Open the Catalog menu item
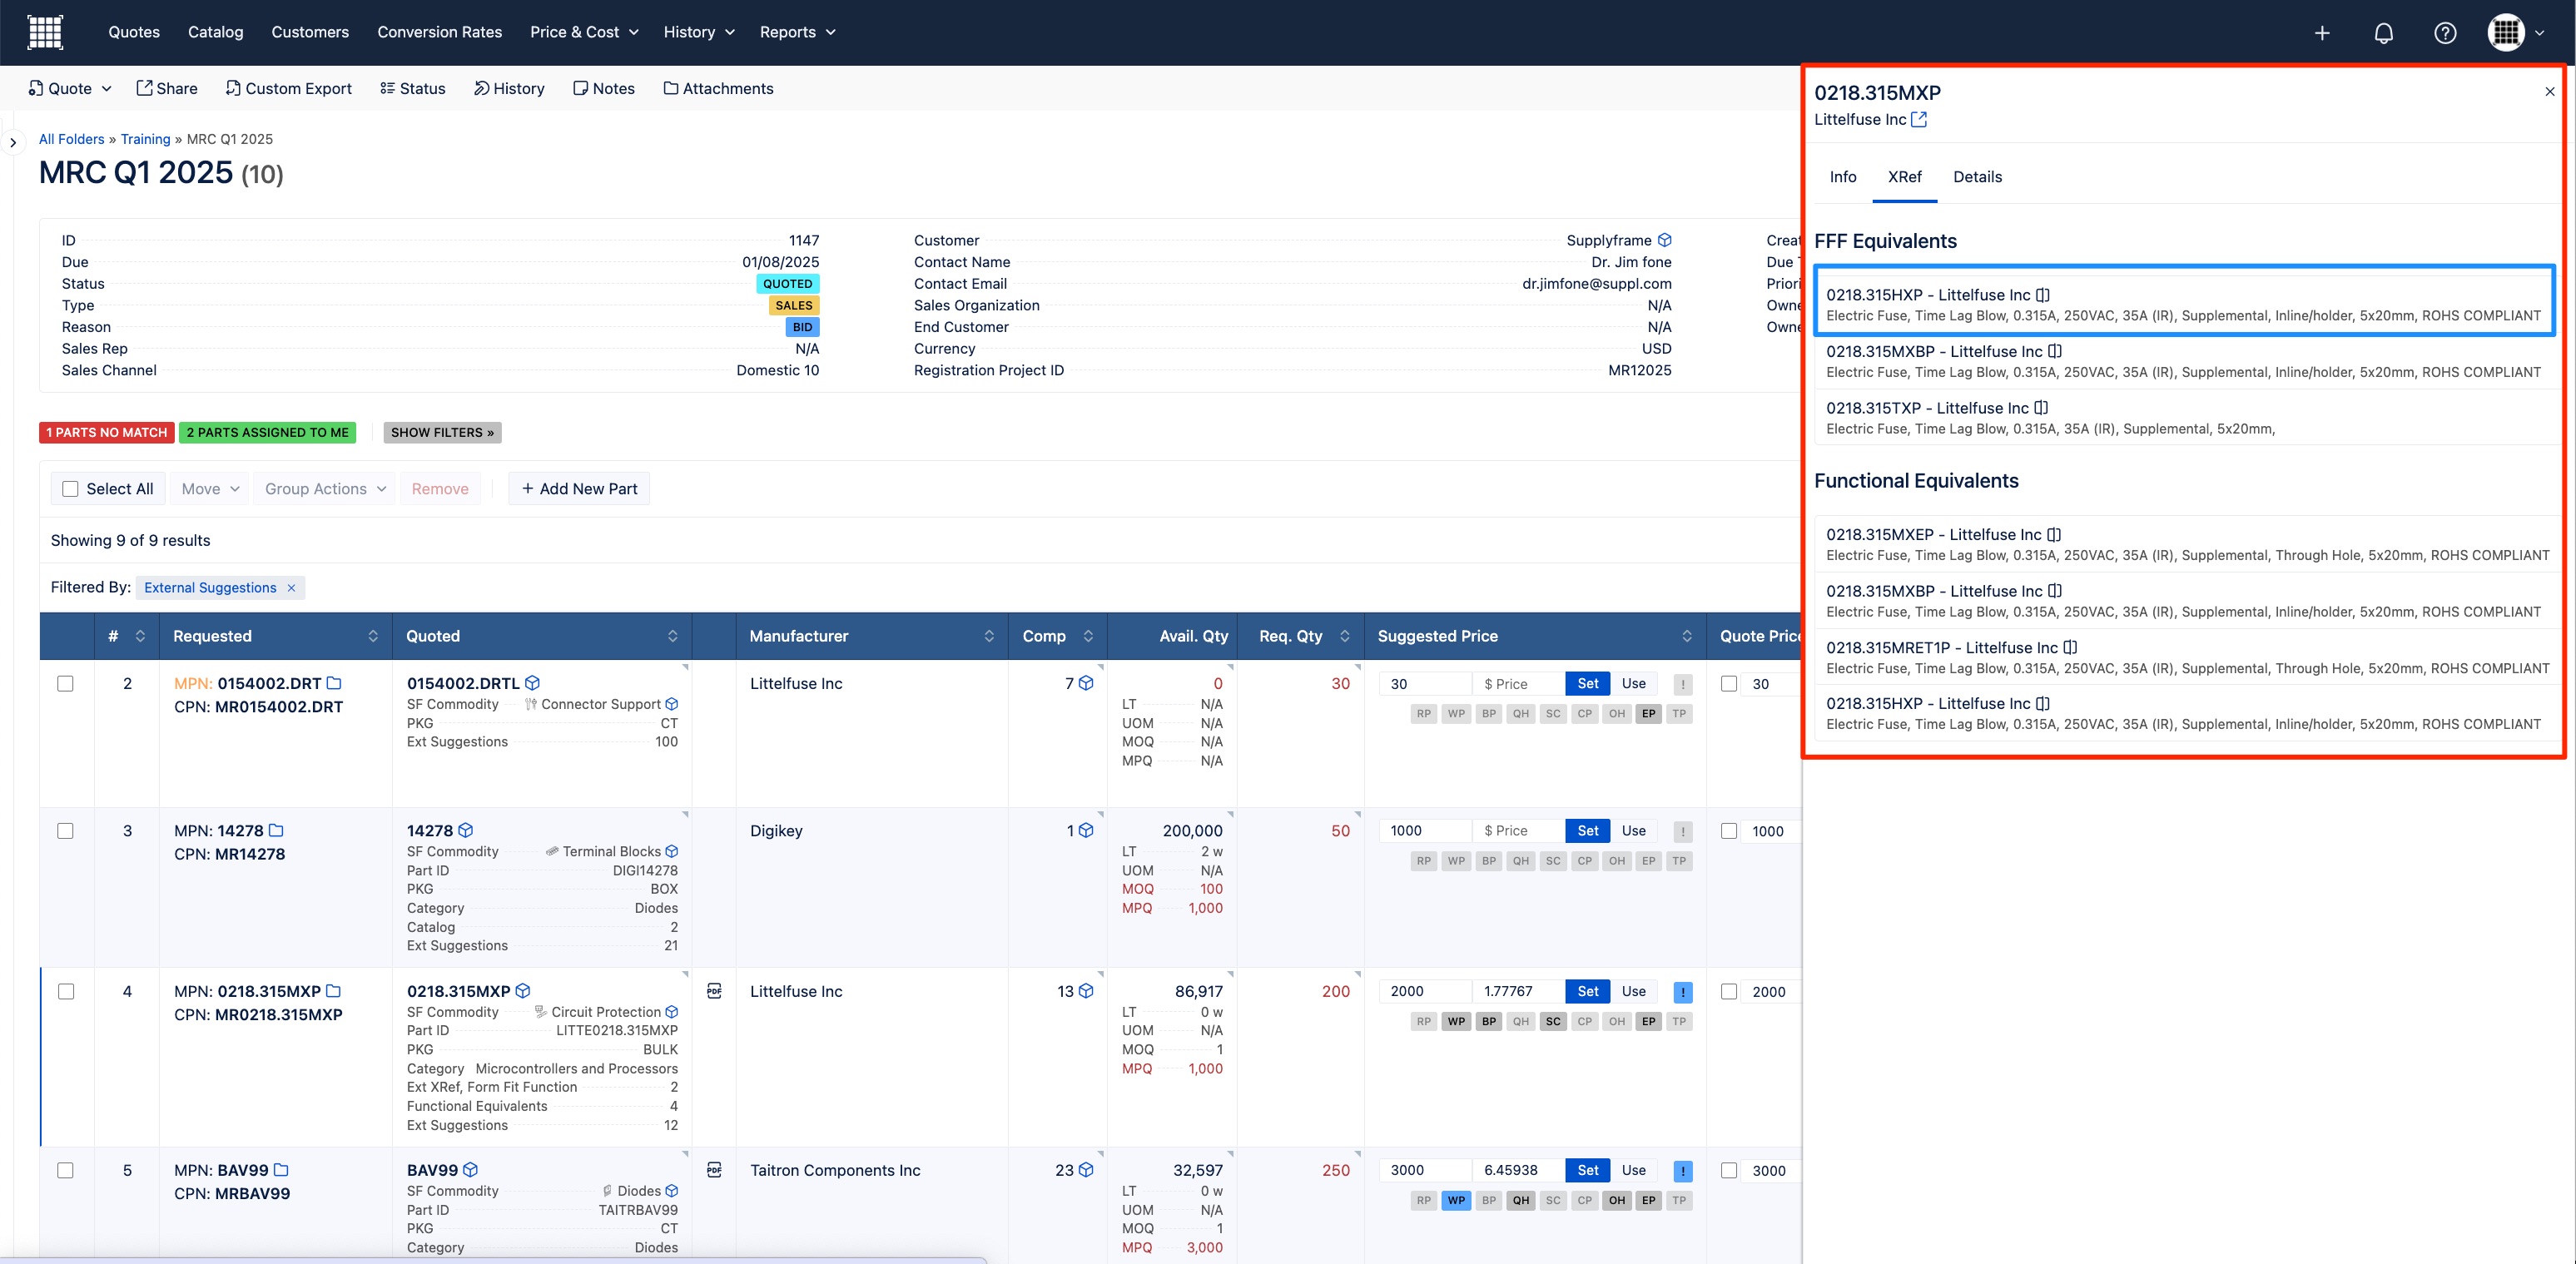 pos(215,32)
